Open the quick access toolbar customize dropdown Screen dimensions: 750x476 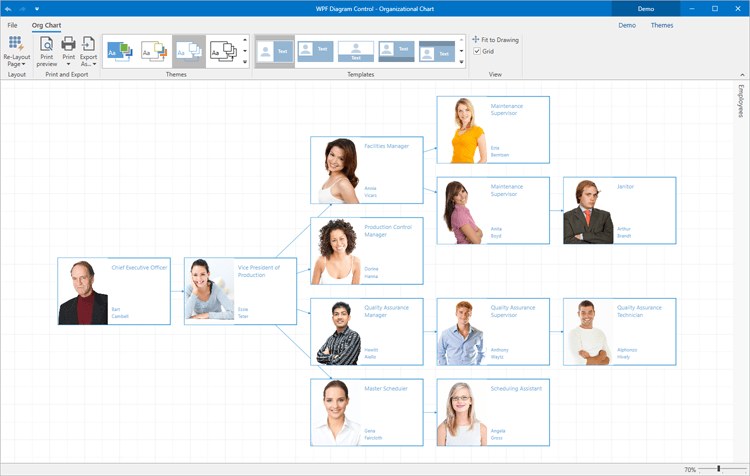point(37,9)
